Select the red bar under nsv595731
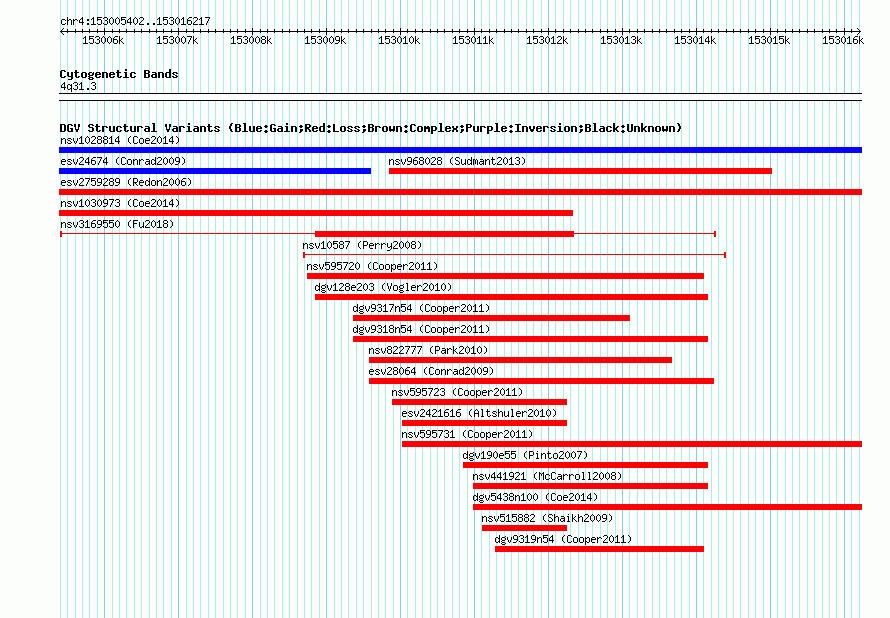The height and width of the screenshot is (618, 890). pyautogui.click(x=632, y=444)
